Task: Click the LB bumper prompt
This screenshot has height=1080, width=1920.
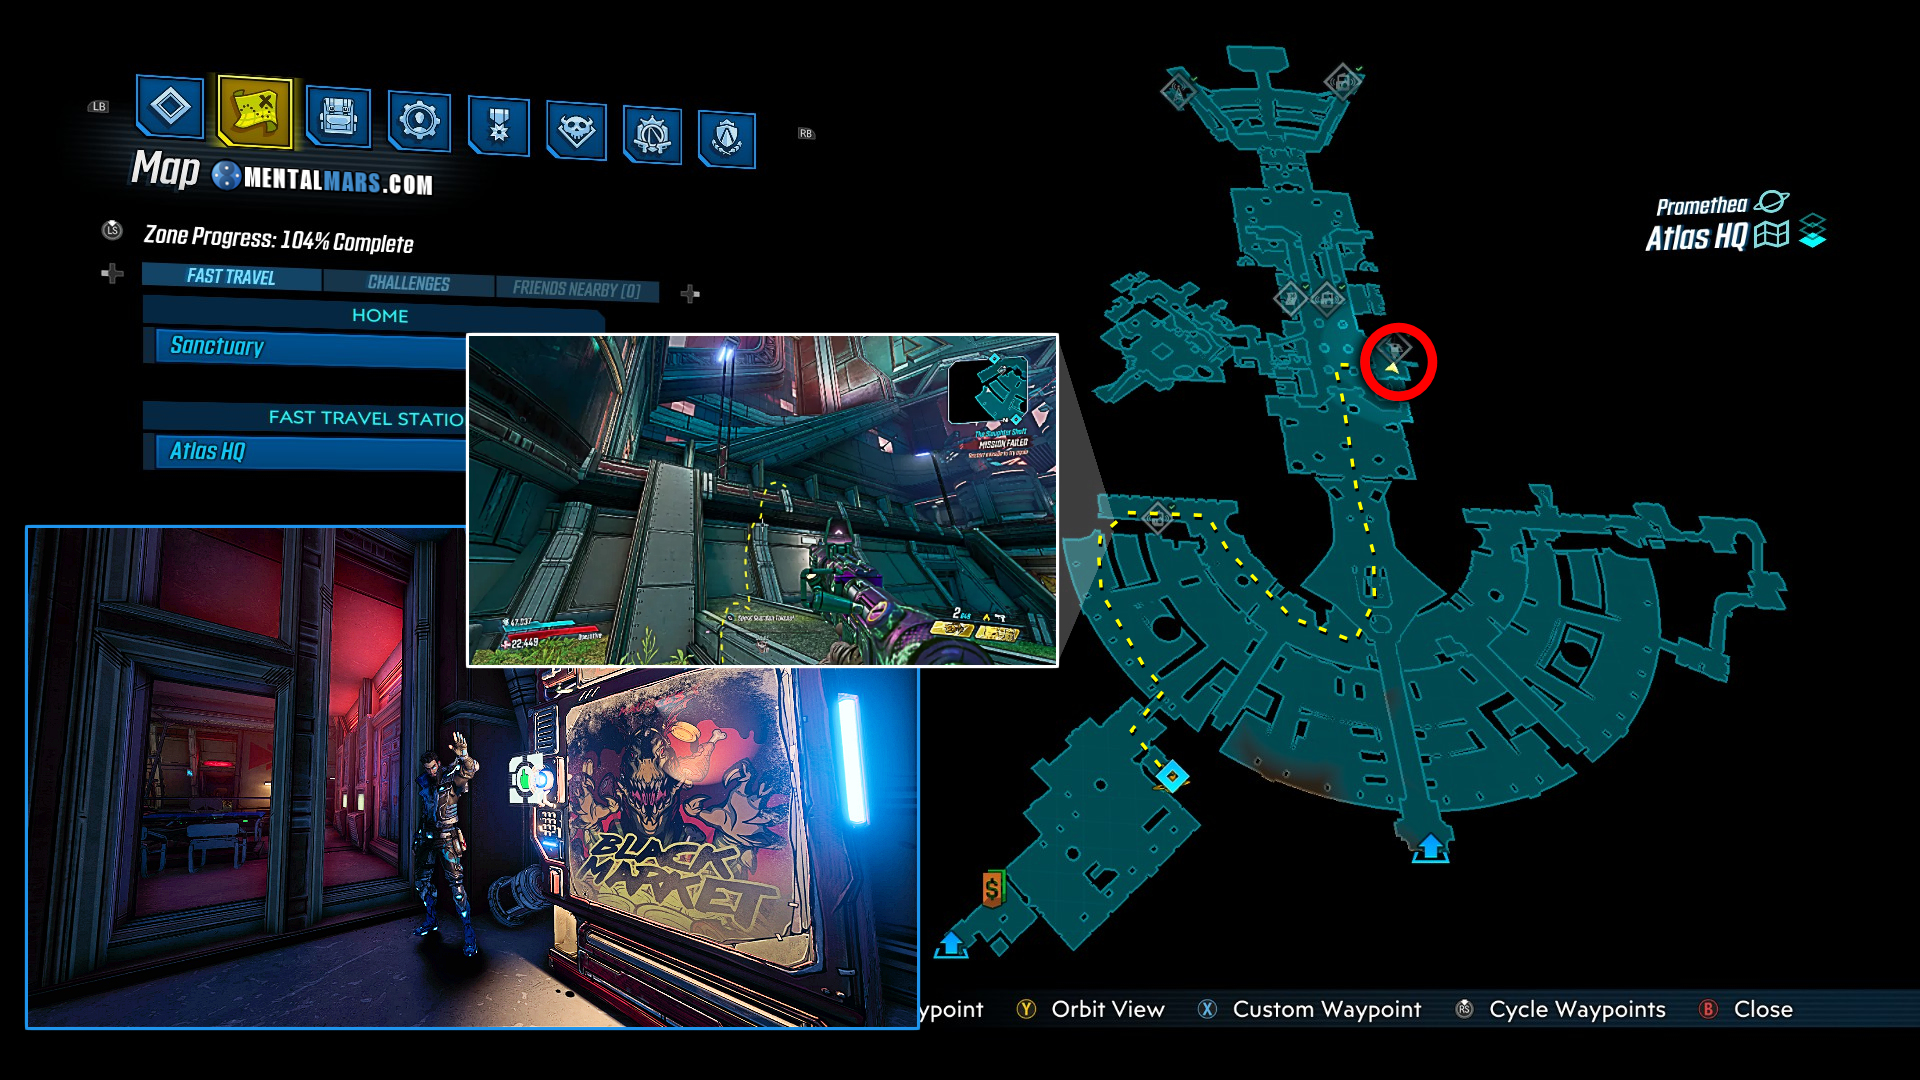Action: 98,106
